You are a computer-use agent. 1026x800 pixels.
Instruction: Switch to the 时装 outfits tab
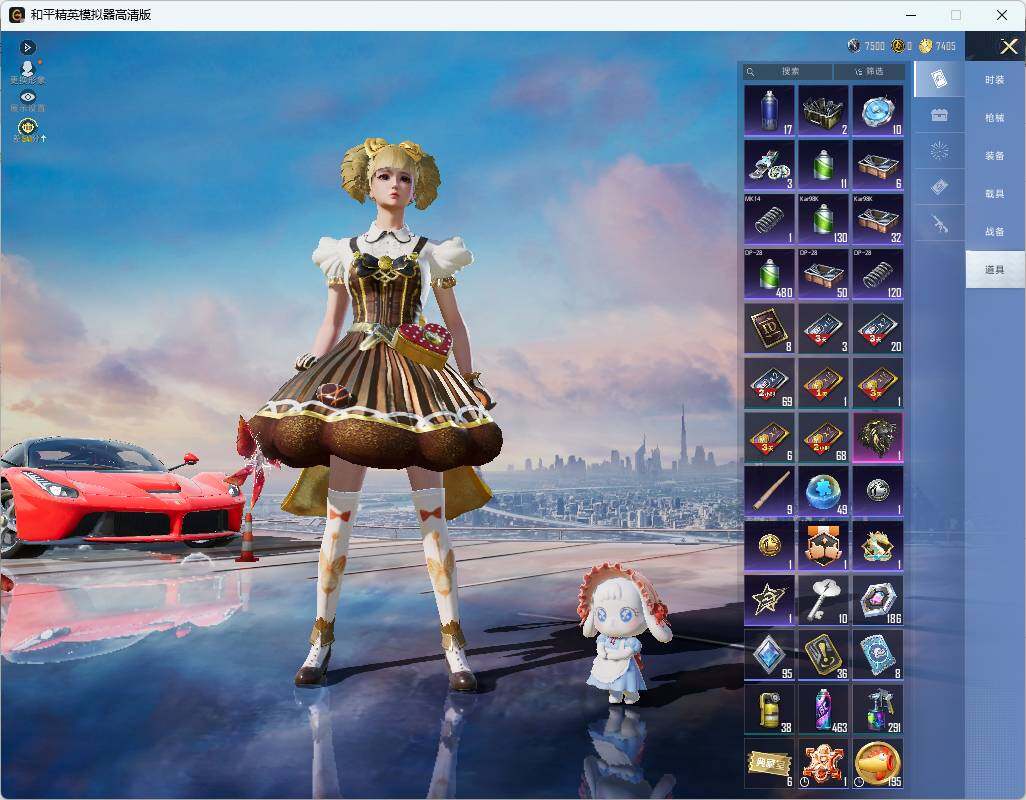pyautogui.click(x=995, y=80)
